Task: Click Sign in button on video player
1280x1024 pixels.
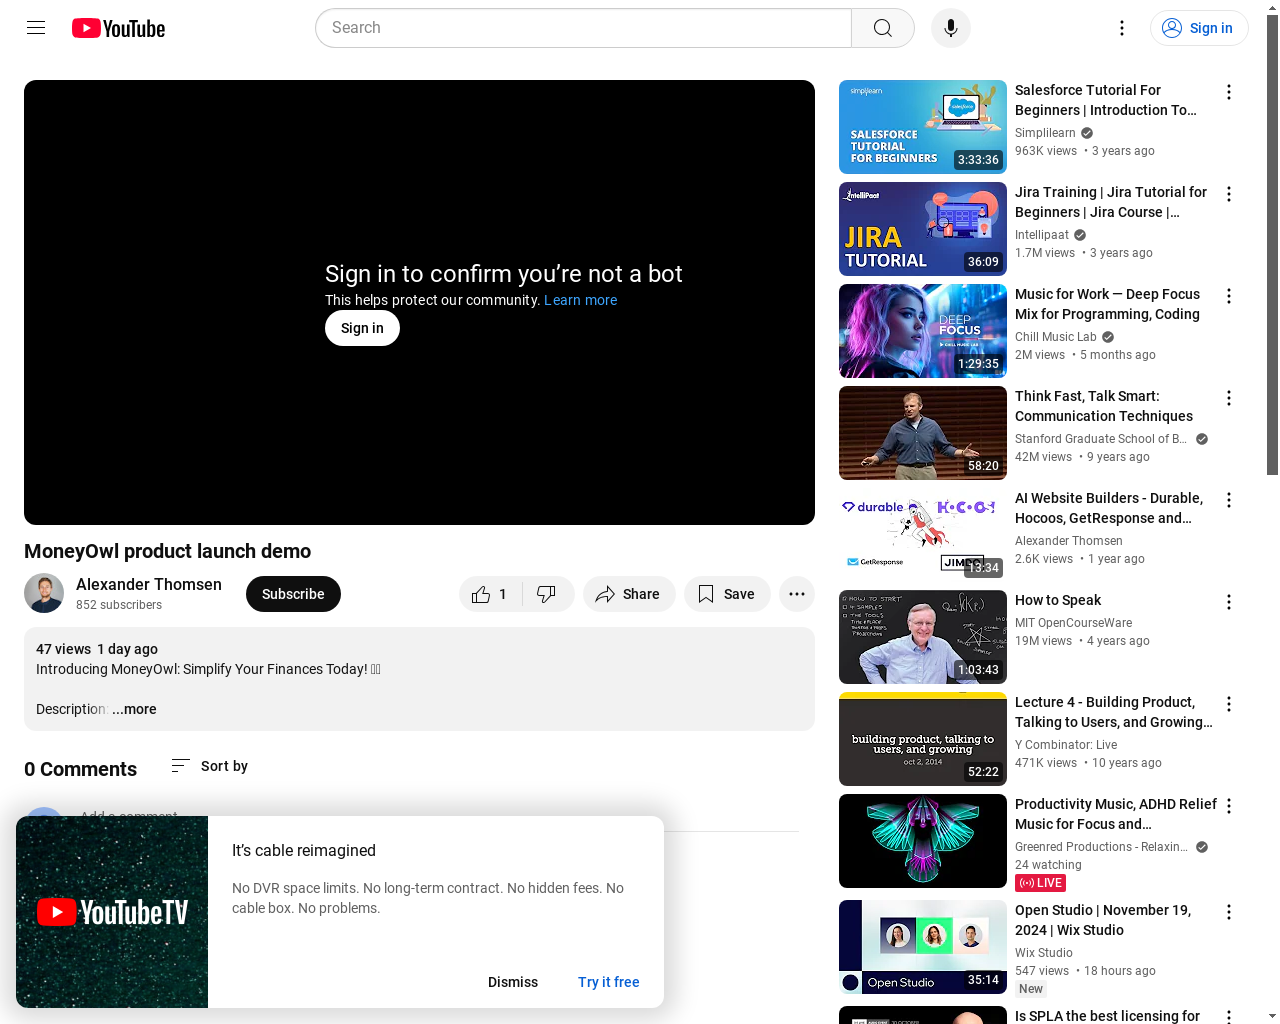Action: (362, 328)
